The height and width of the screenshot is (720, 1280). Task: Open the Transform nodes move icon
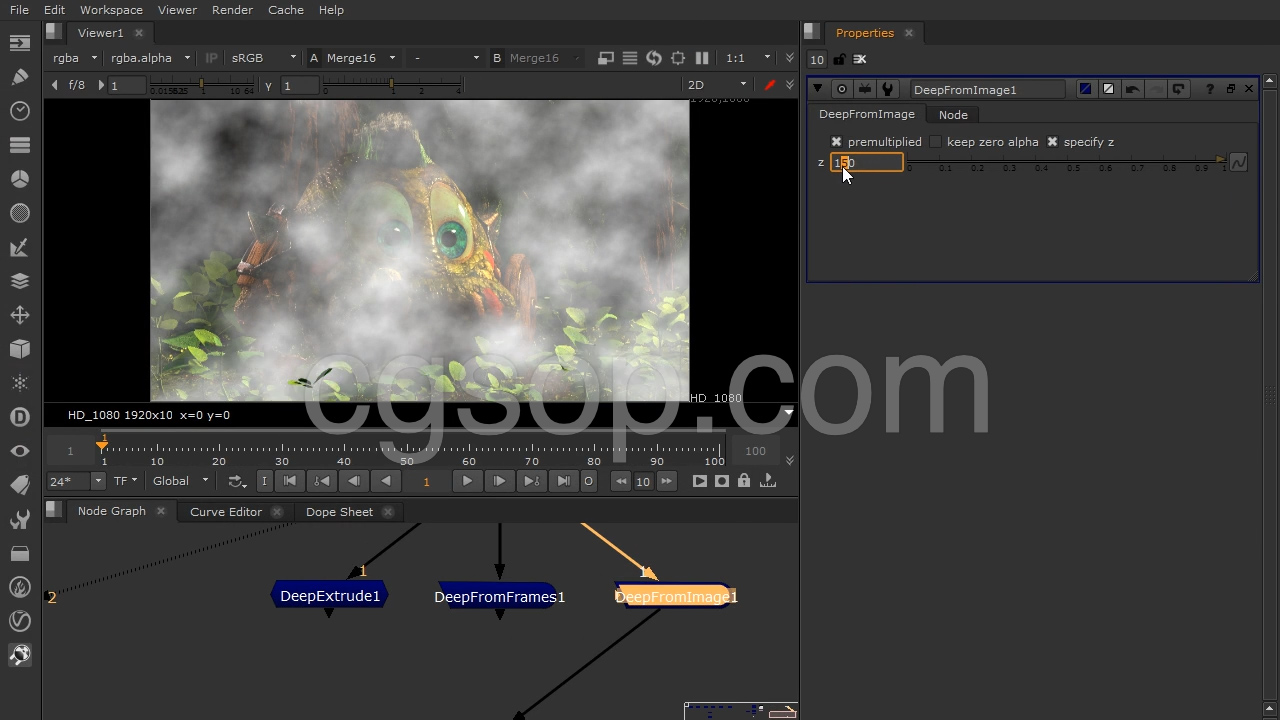tap(20, 315)
